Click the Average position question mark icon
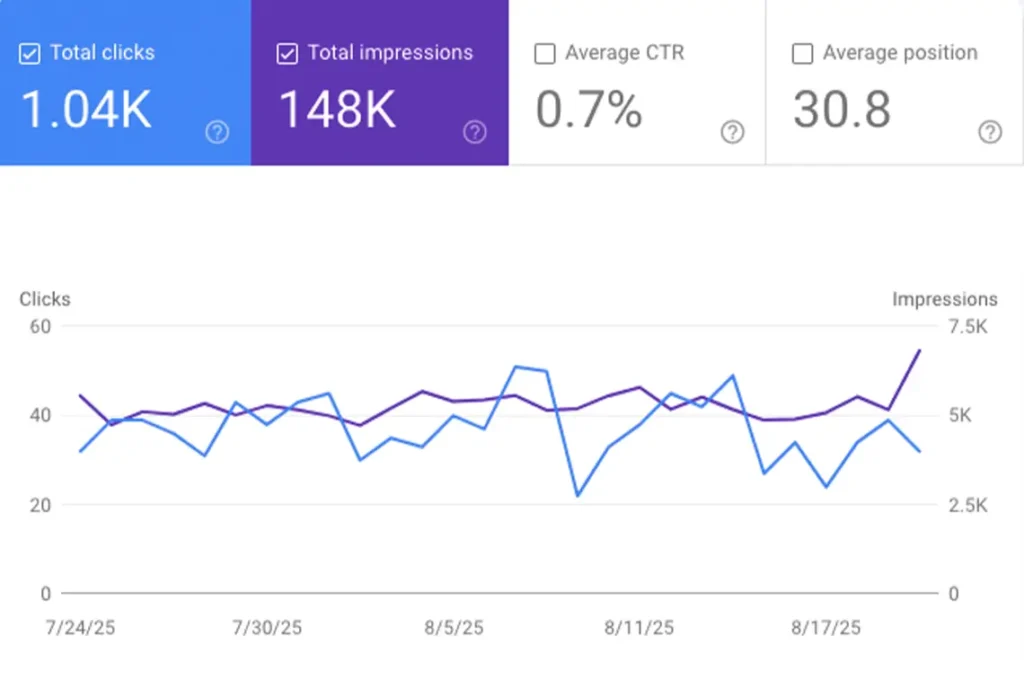The width and height of the screenshot is (1024, 690). (x=990, y=132)
